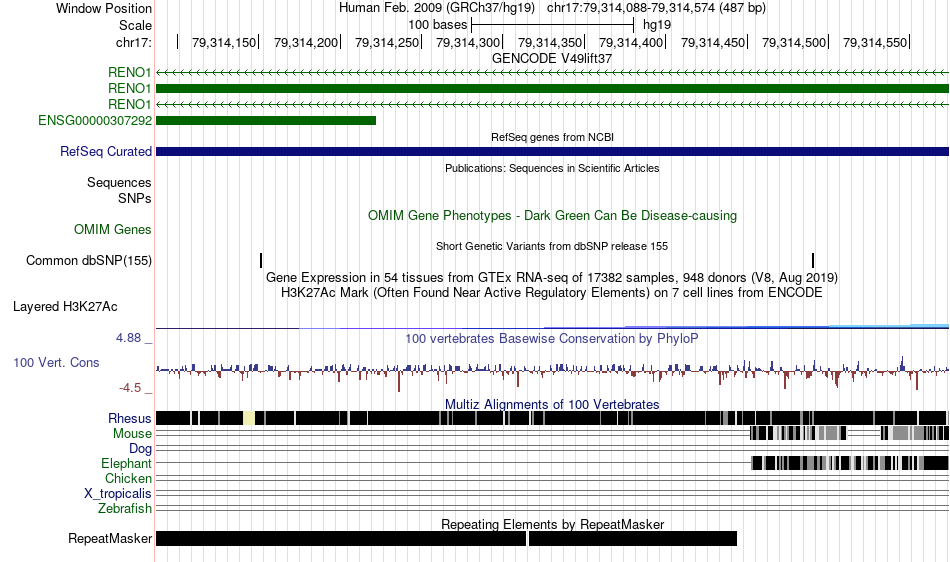Click the -4.5 PhyloP lower scale value
This screenshot has width=950, height=562.
pos(130,388)
